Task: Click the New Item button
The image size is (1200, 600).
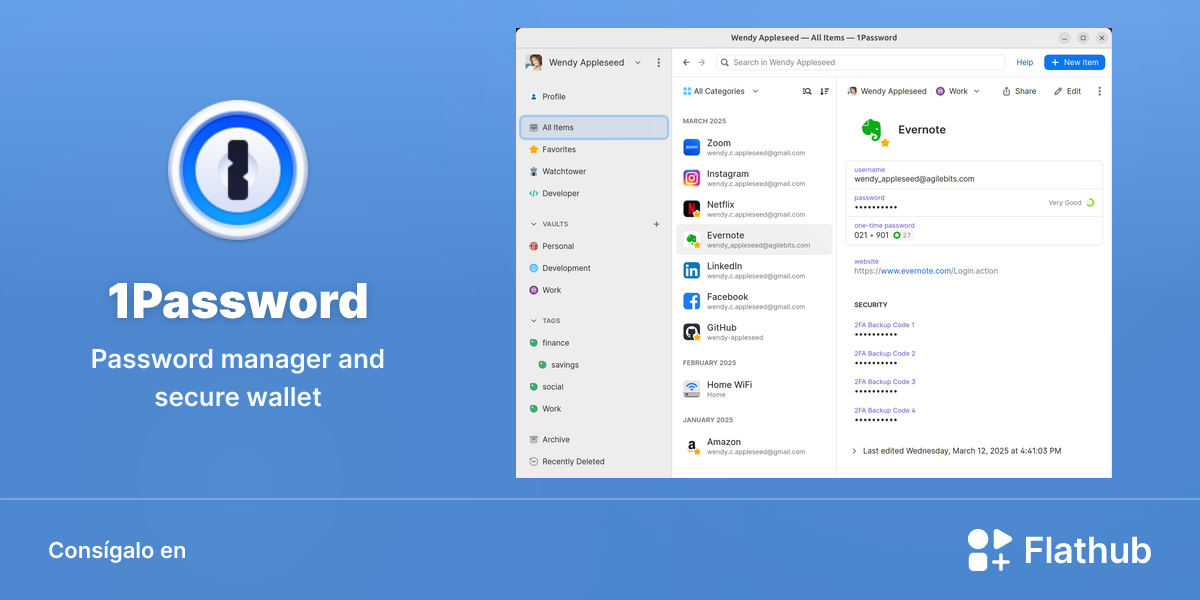Action: 1074,62
